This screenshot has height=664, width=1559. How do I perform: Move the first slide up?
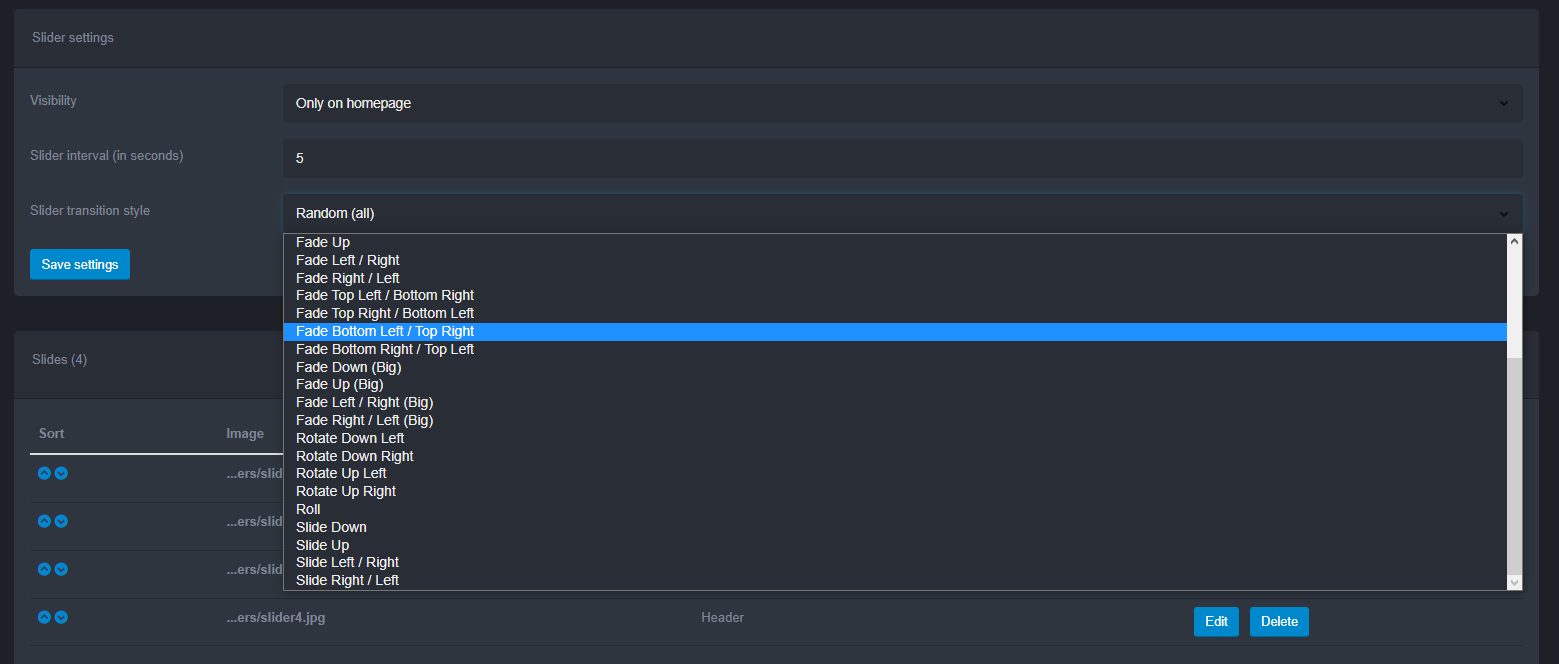coord(44,473)
